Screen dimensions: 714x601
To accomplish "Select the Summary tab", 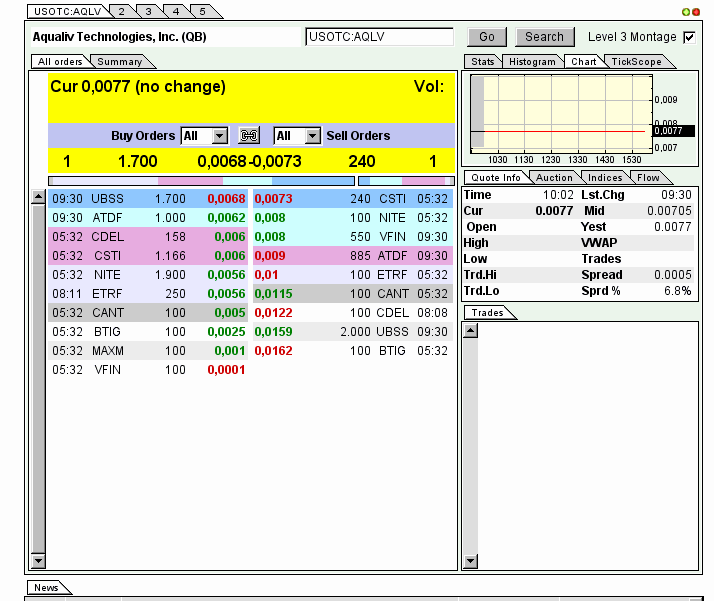I will pos(119,61).
